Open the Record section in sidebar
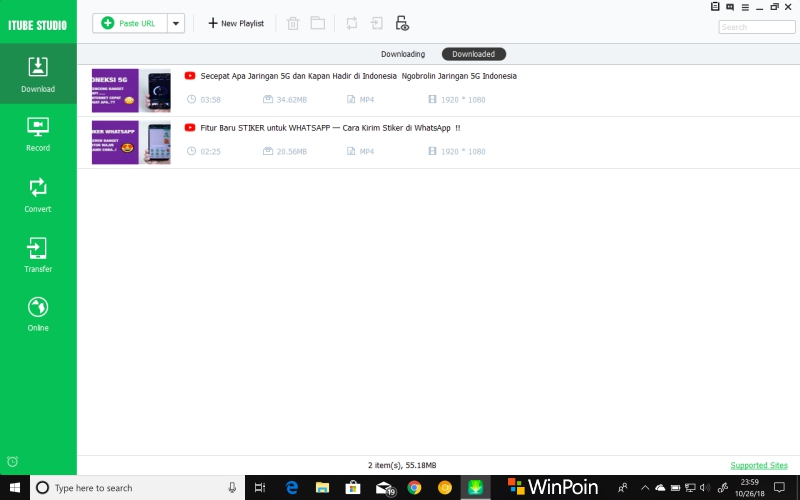The image size is (800, 500). (38, 134)
